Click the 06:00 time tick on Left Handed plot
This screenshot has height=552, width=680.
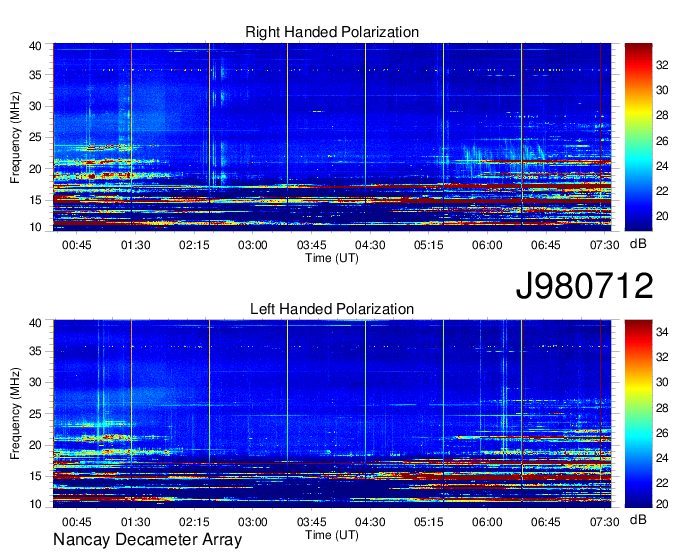click(x=487, y=522)
